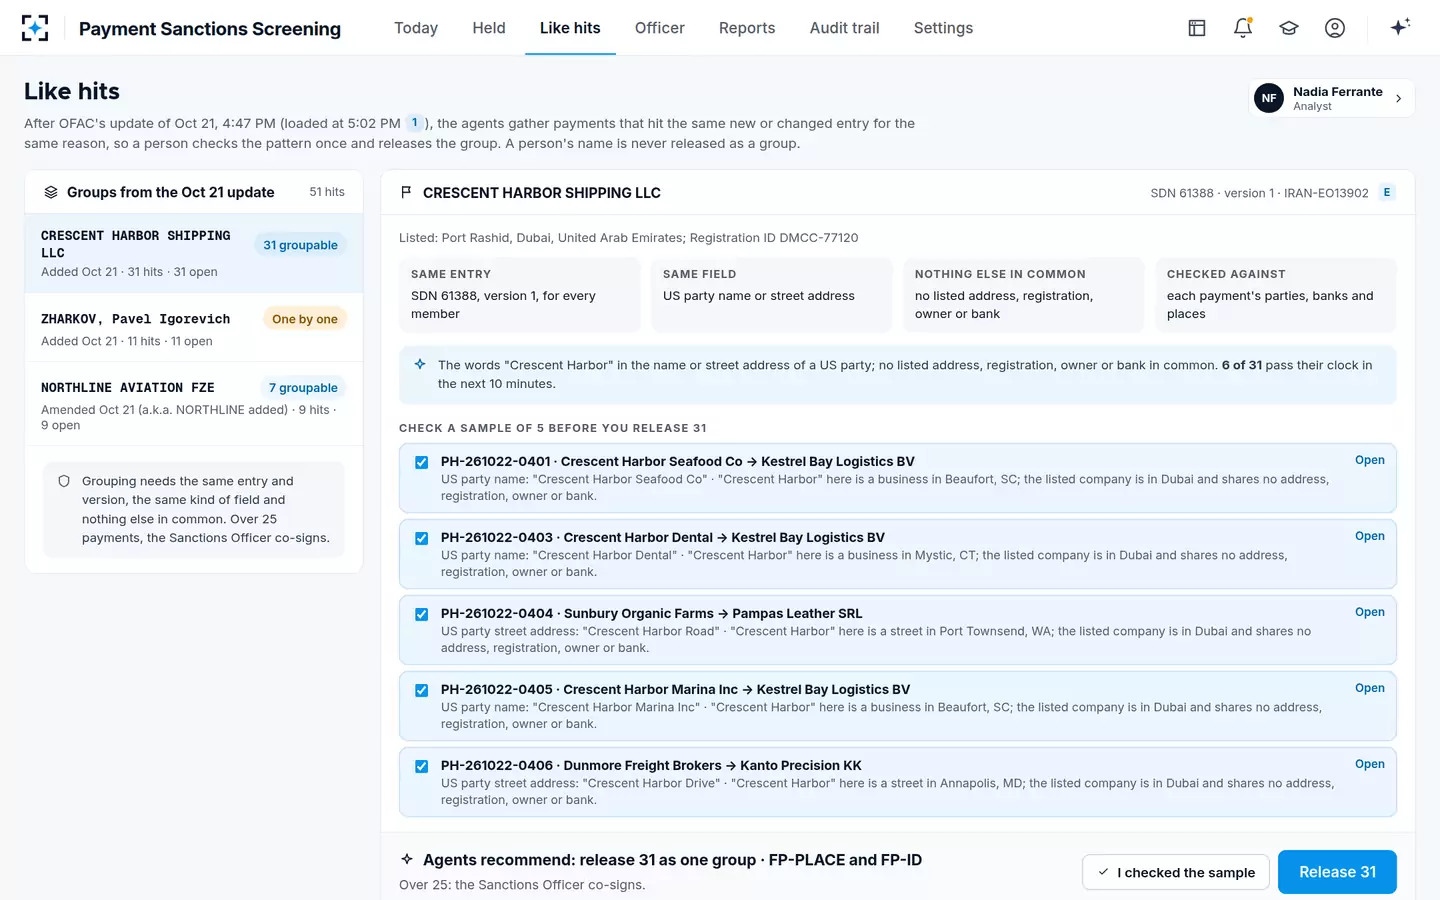This screenshot has width=1440, height=900.
Task: Open payment PH-261022-0405 via its Open link
Action: point(1370,688)
